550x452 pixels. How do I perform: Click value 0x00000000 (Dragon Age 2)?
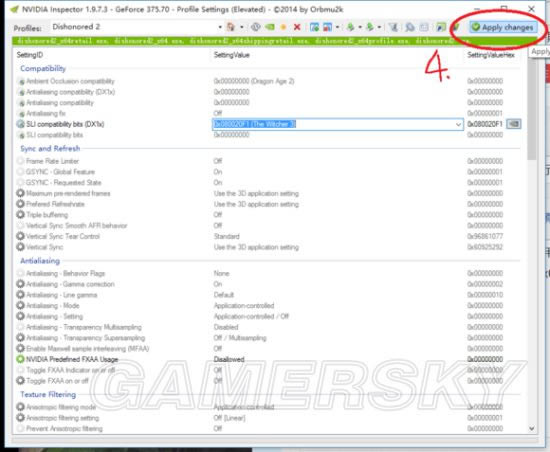pyautogui.click(x=254, y=81)
